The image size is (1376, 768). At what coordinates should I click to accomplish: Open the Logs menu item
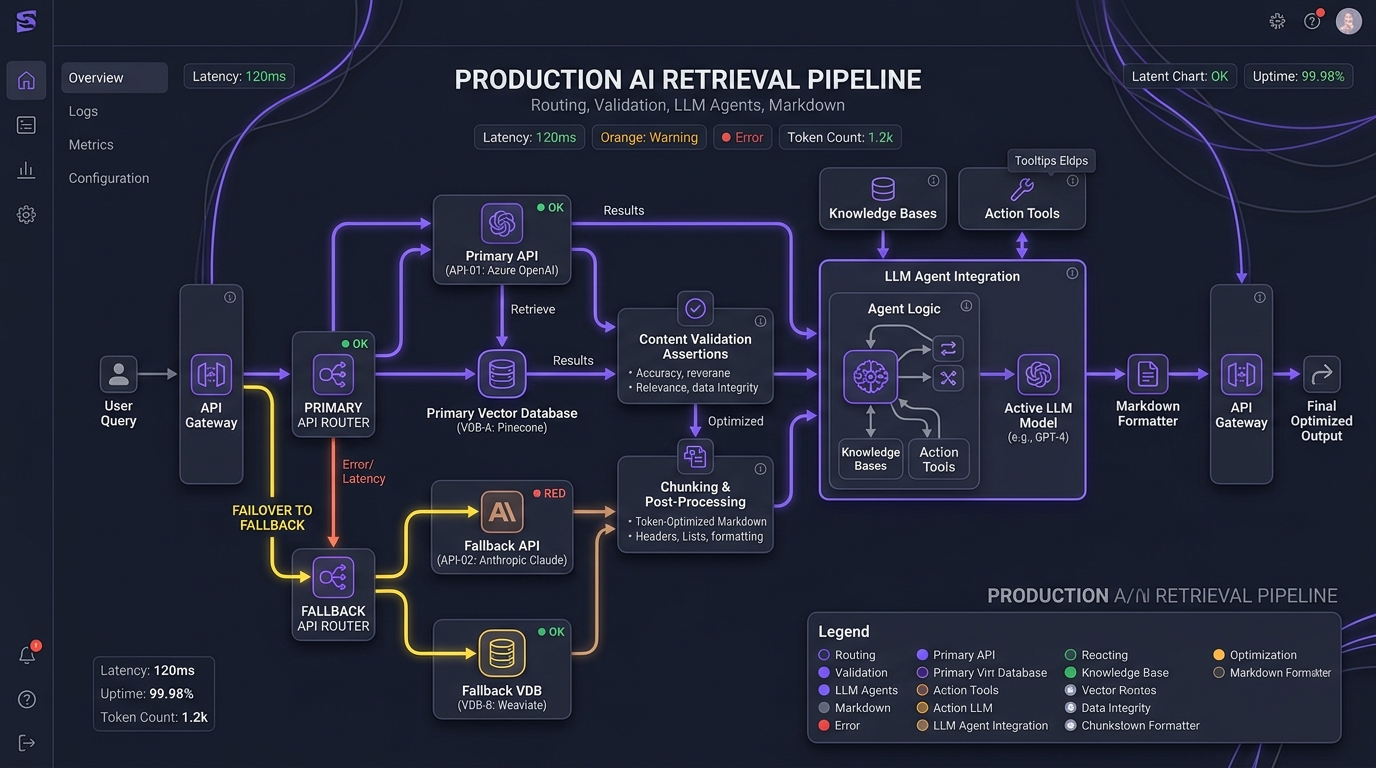pos(83,111)
